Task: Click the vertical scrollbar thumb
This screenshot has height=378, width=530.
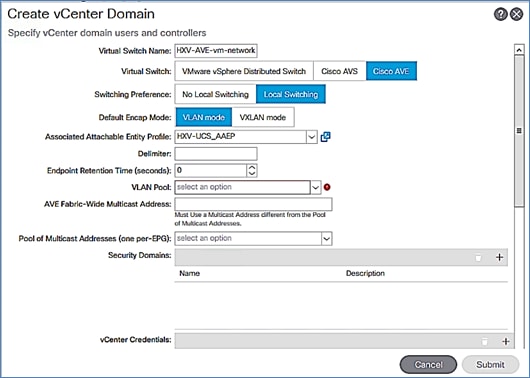Action: pos(519,131)
